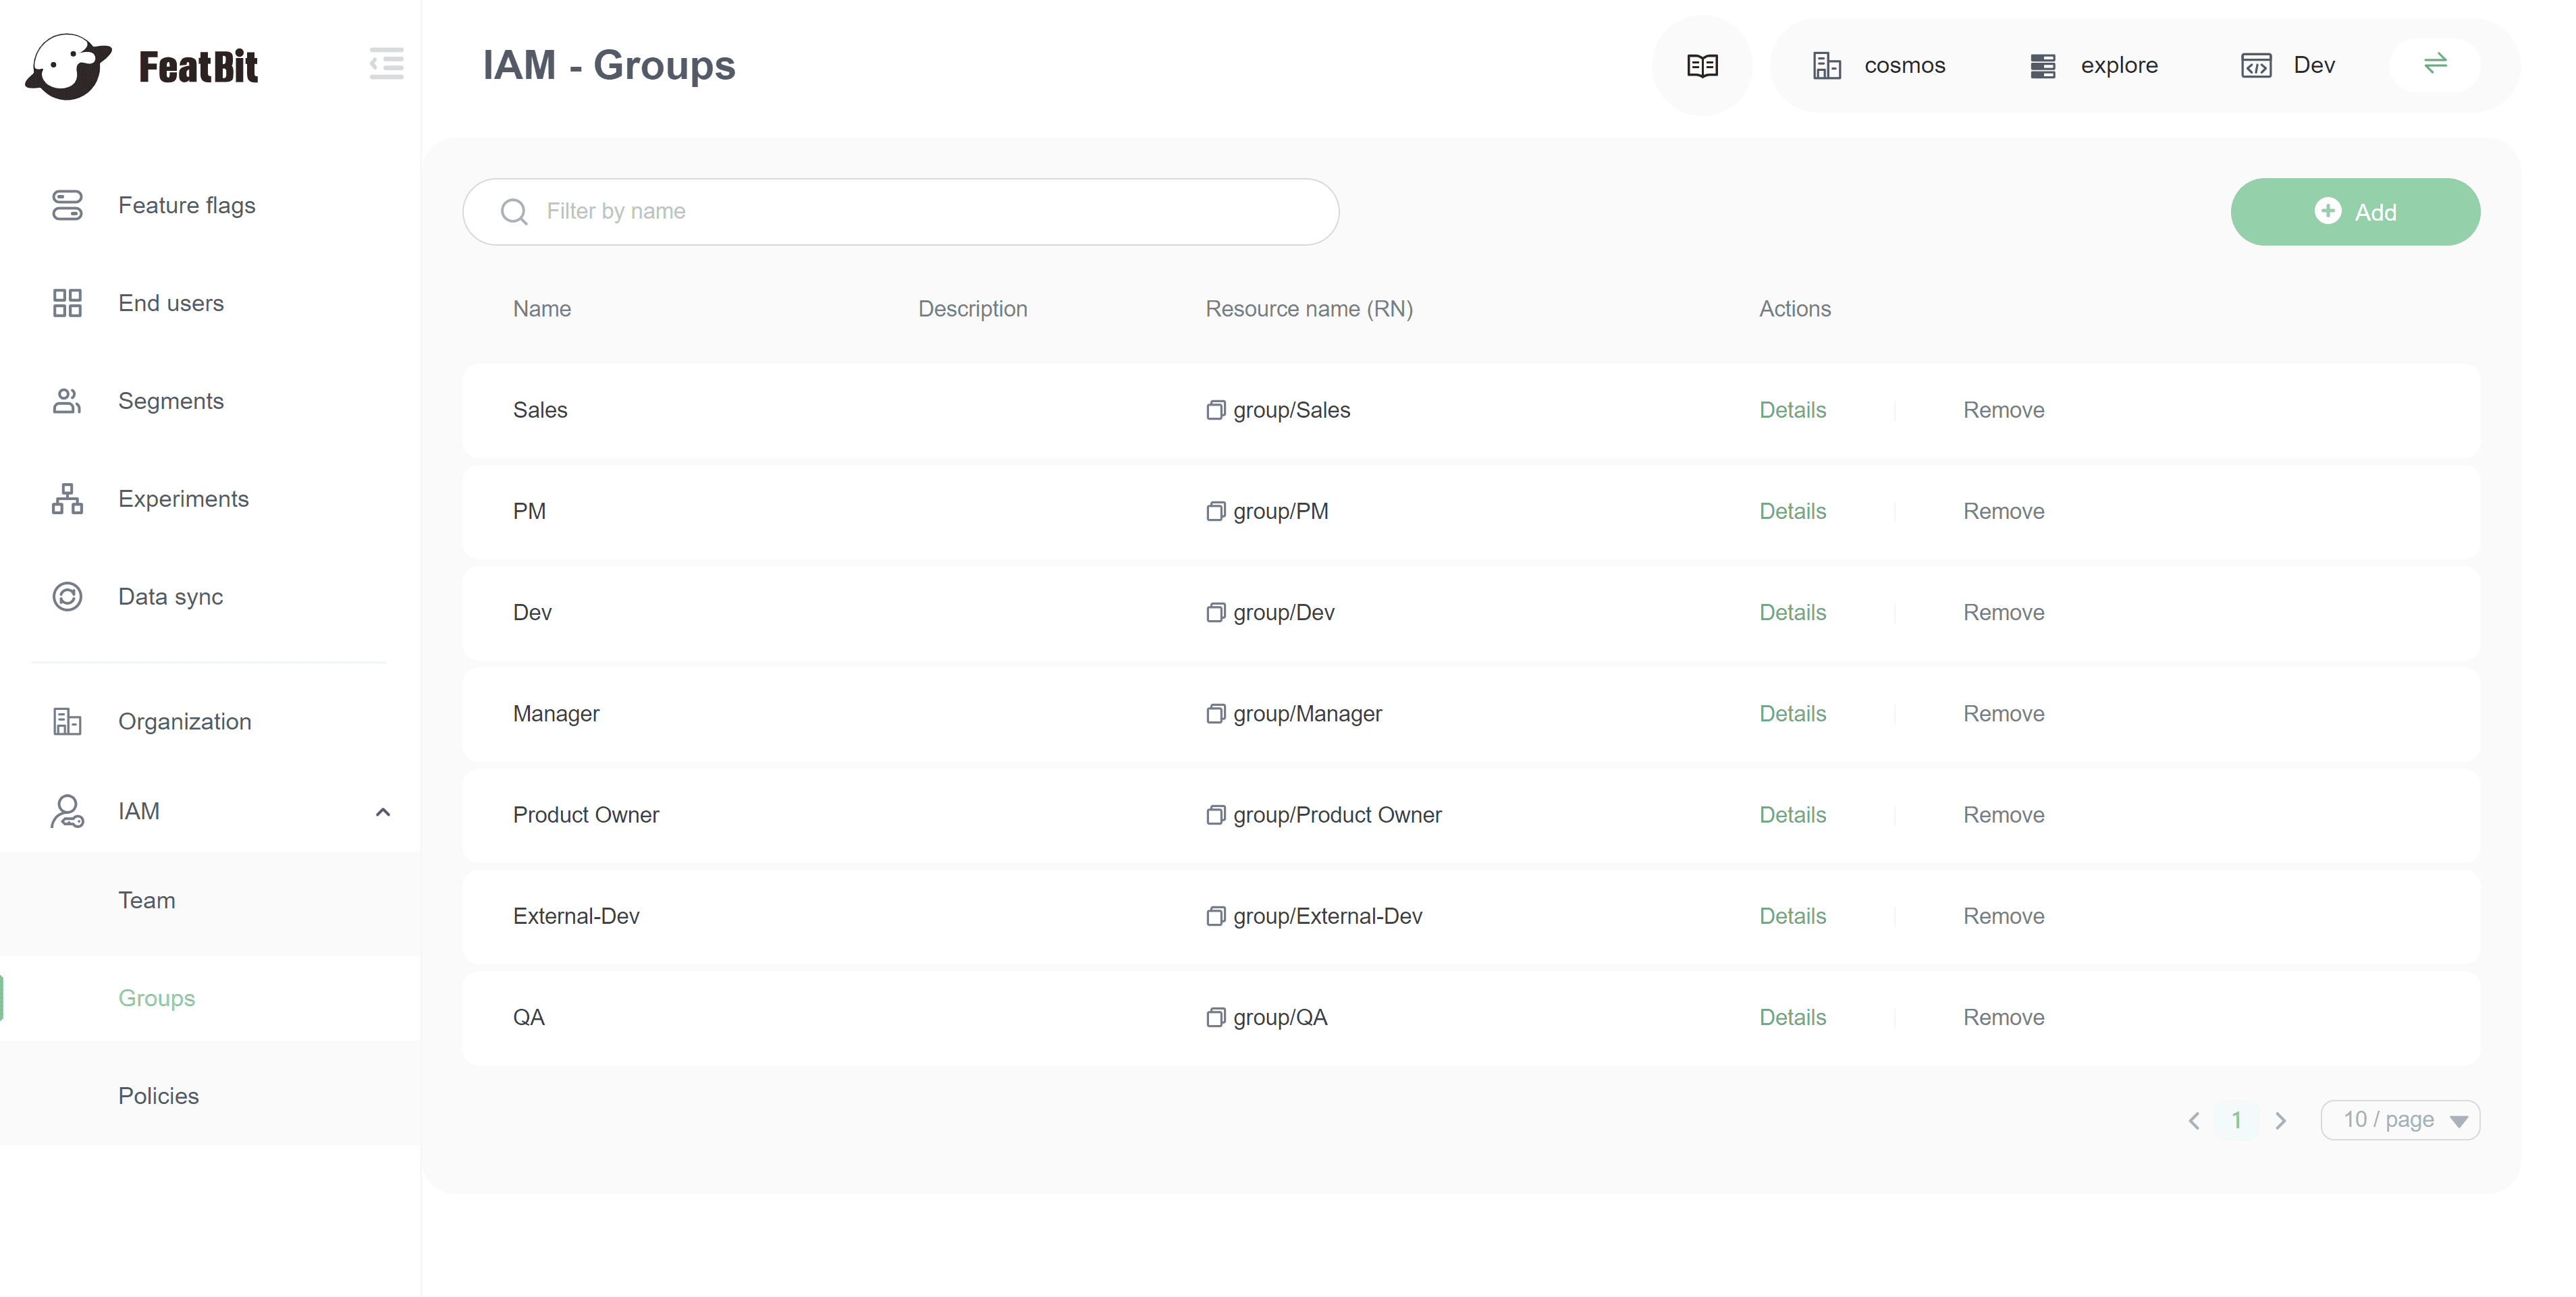Navigate to Policies submenu item
Viewport: 2576px width, 1297px height.
click(158, 1096)
